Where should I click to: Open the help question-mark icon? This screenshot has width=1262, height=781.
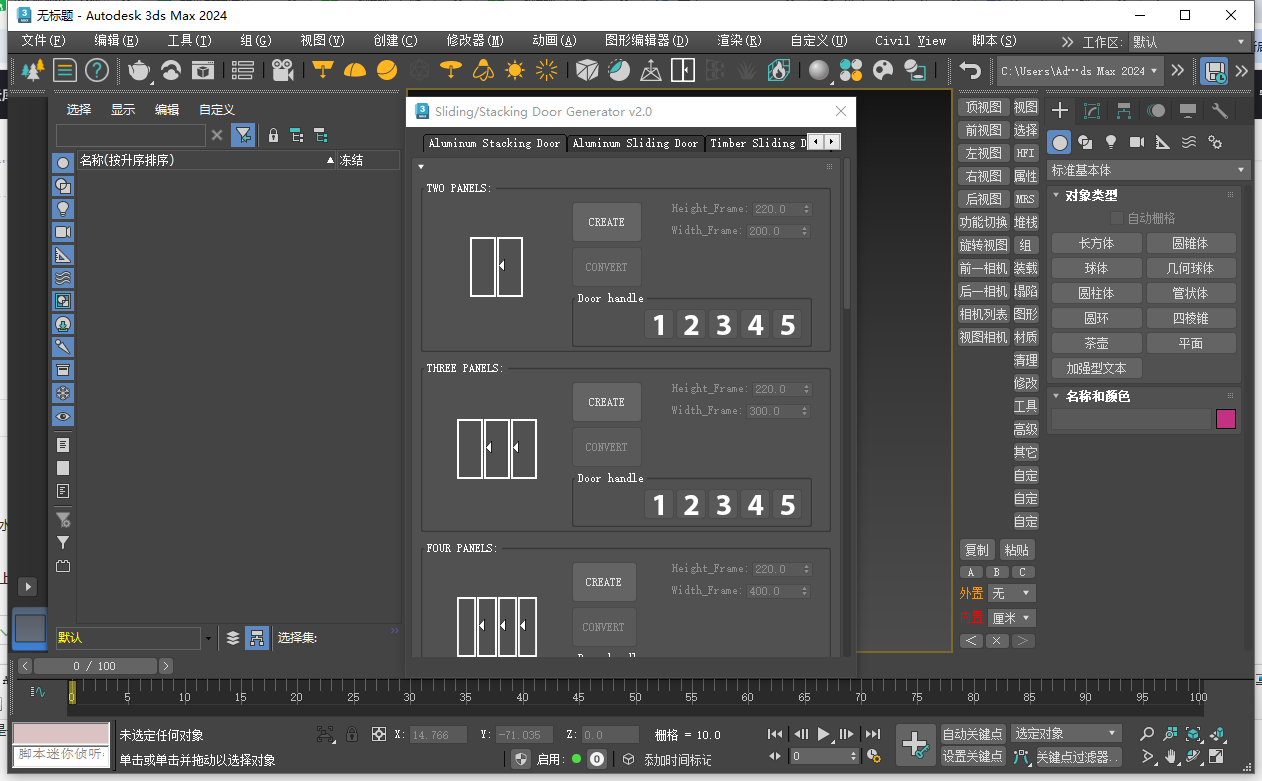[x=96, y=70]
